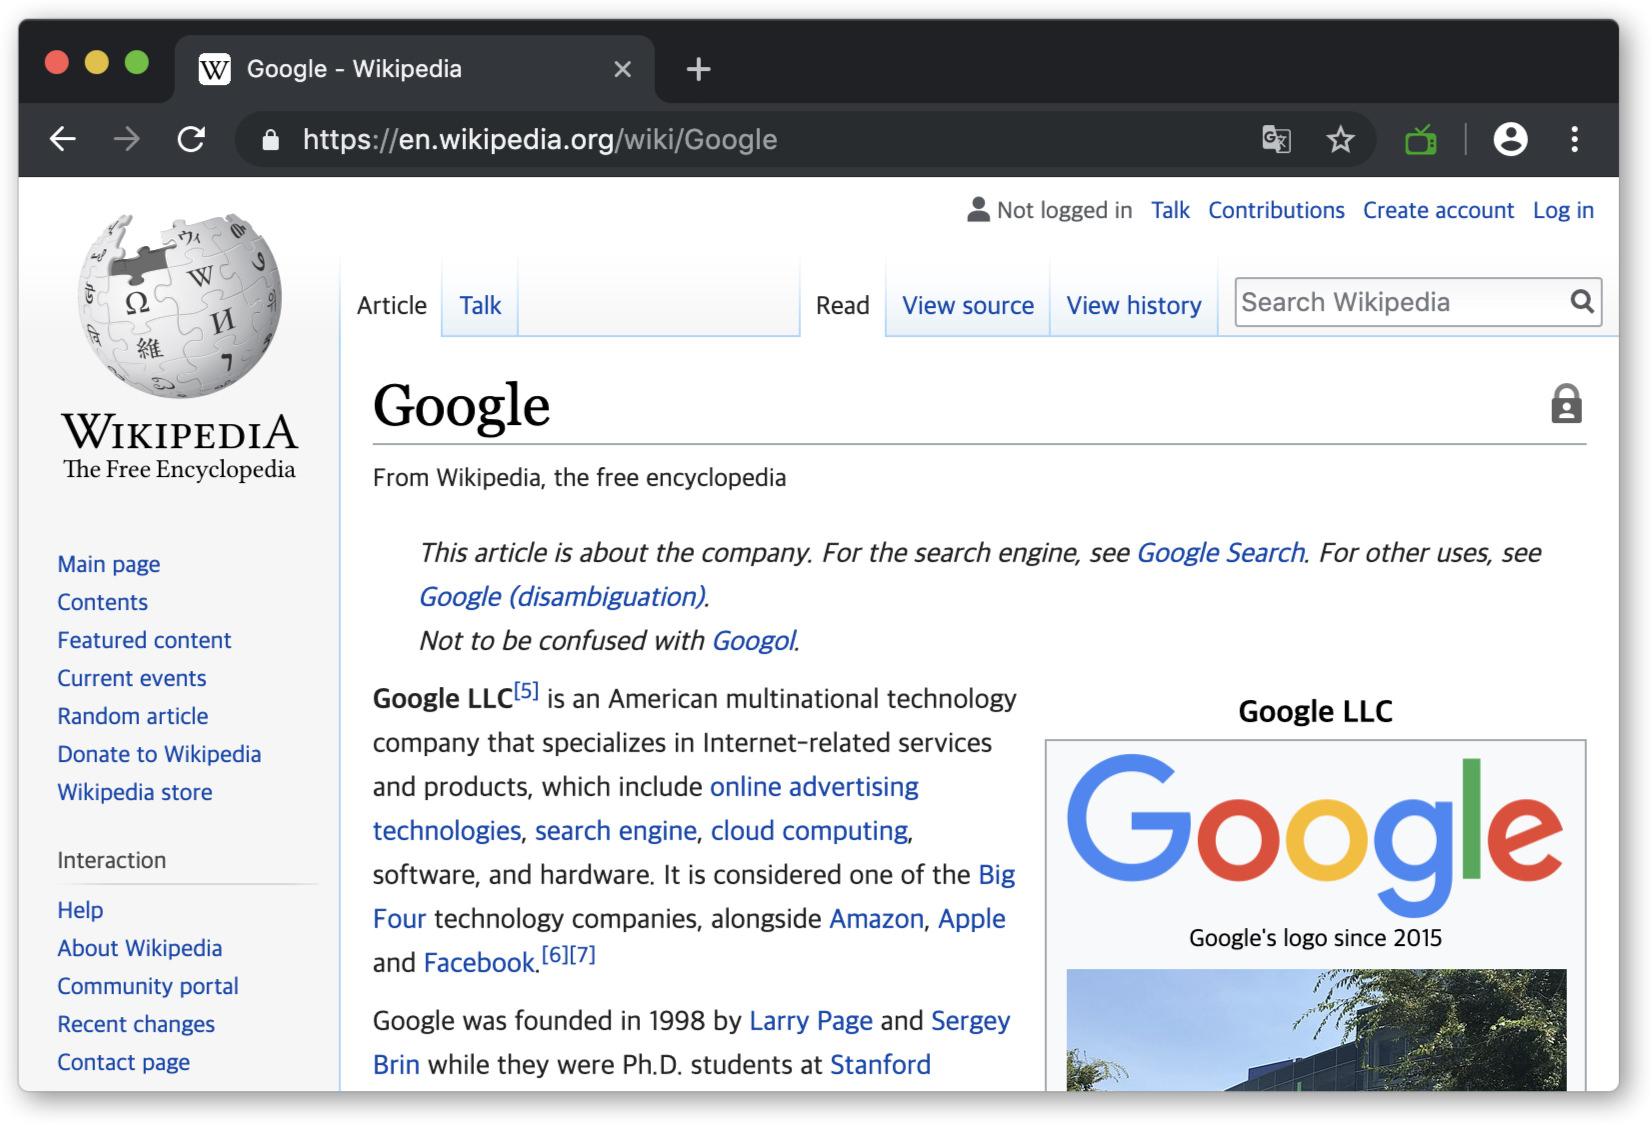Click the Wikipedia globe logo
1652x1124 pixels.
coord(180,305)
